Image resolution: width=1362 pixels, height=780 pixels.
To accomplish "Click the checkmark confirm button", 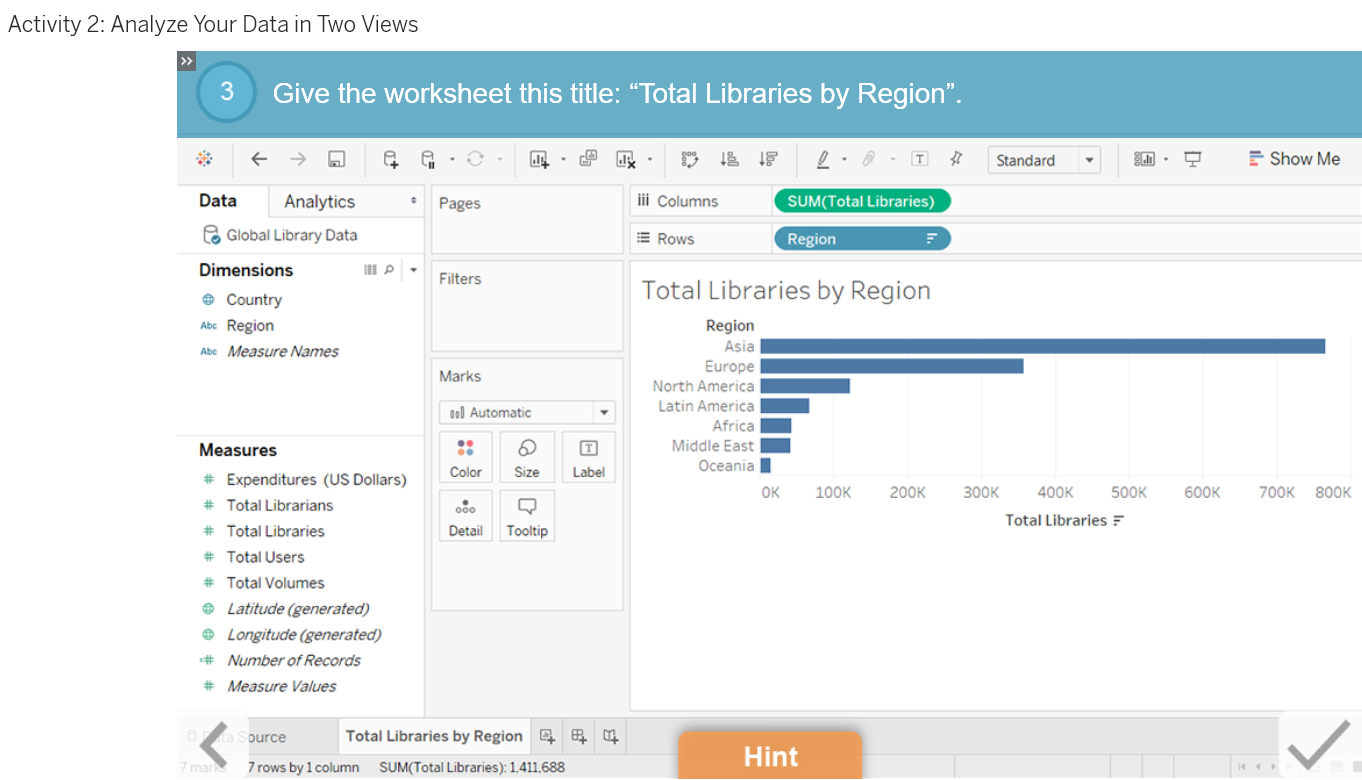I will click(1319, 745).
